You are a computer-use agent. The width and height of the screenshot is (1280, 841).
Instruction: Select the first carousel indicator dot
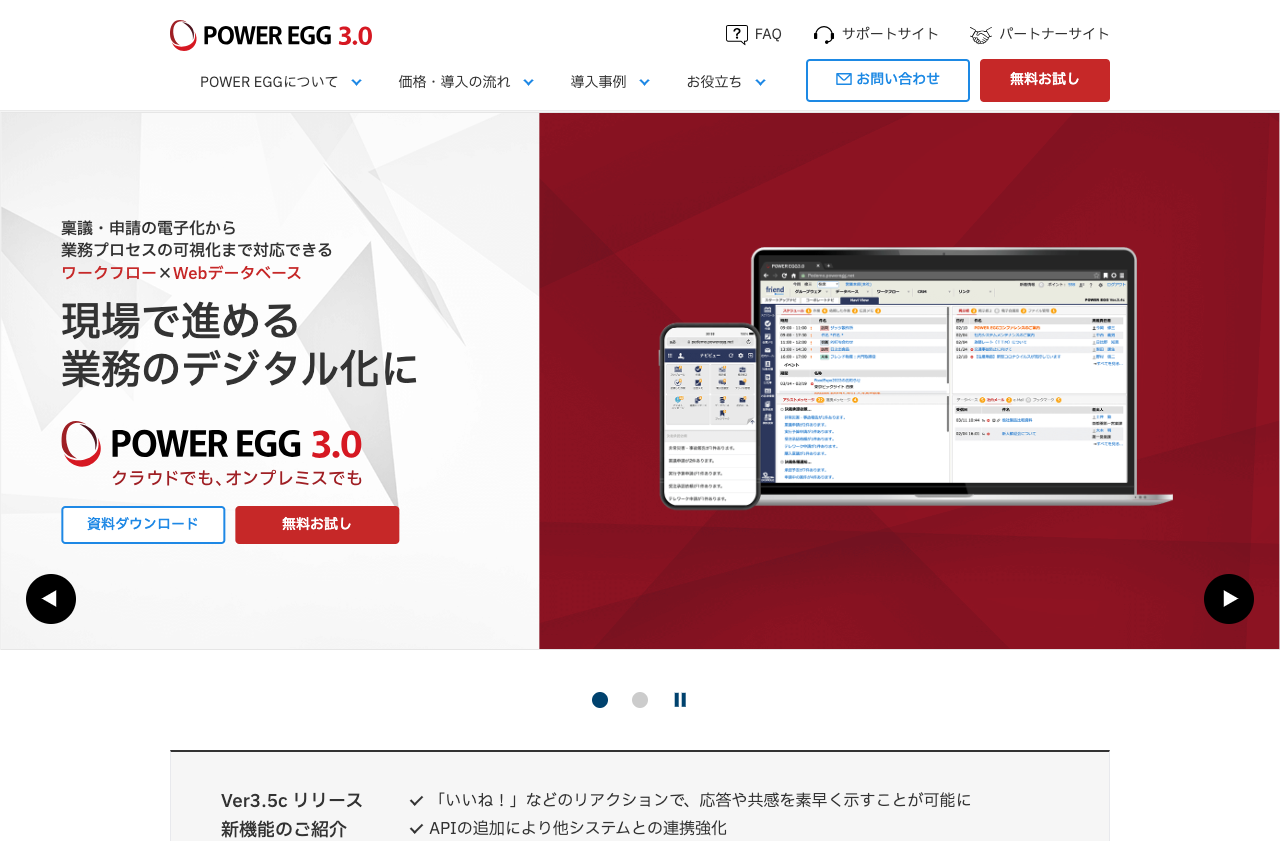coord(599,699)
